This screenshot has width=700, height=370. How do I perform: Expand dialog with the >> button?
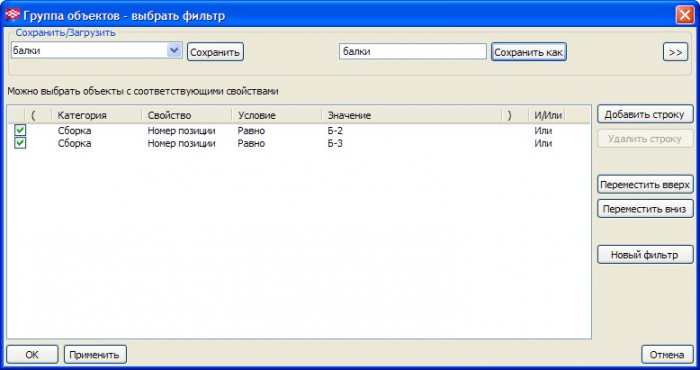point(675,52)
